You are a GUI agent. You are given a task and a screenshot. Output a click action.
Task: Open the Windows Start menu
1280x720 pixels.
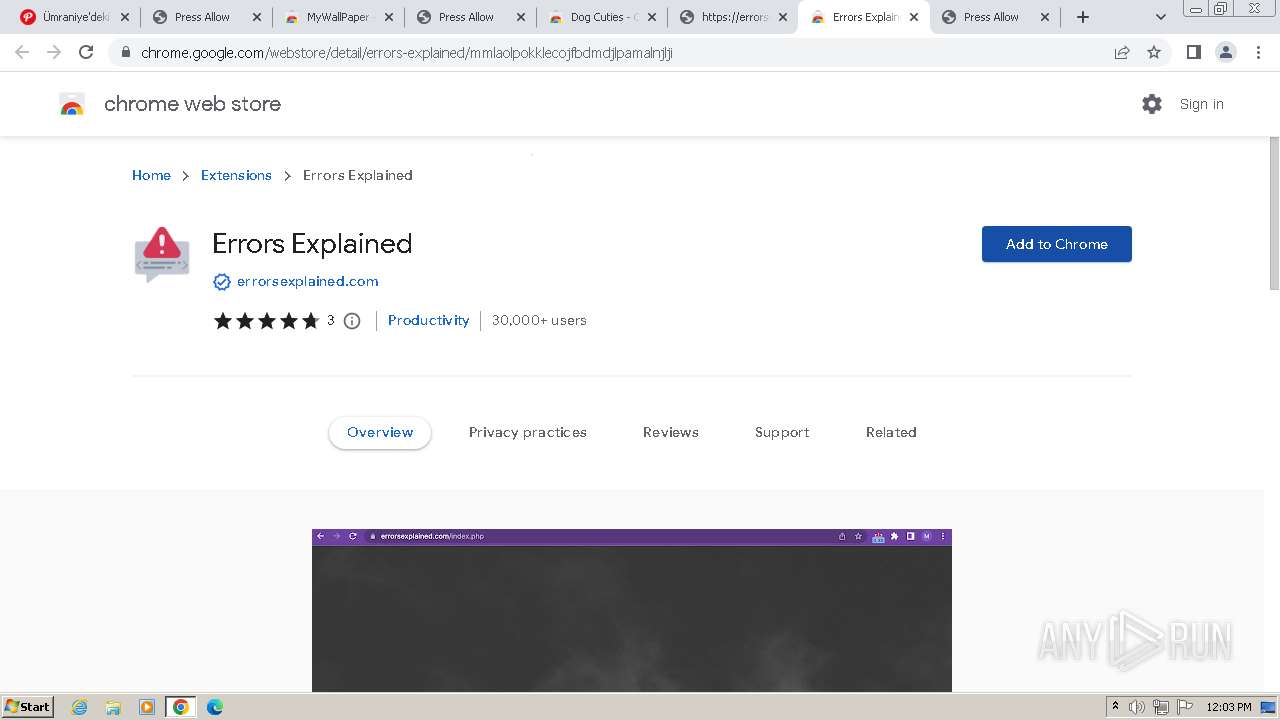(x=27, y=707)
